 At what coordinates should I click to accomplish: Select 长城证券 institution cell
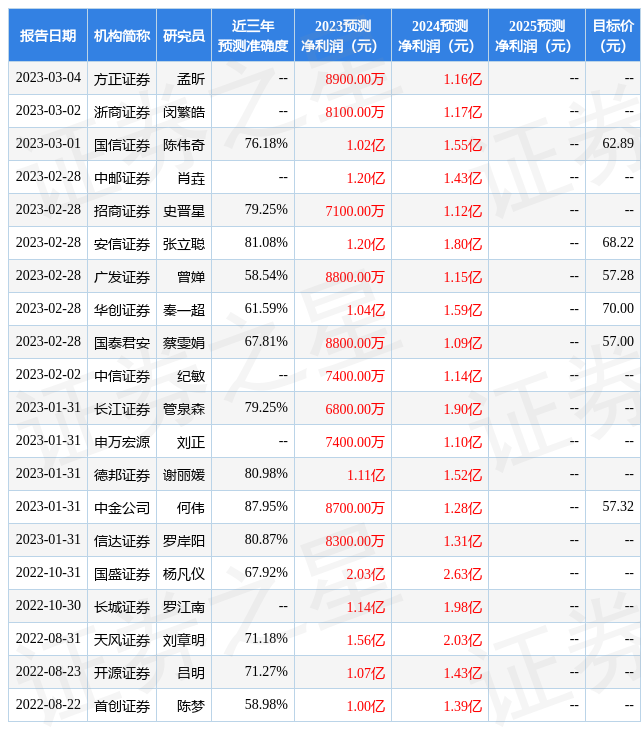click(x=122, y=608)
